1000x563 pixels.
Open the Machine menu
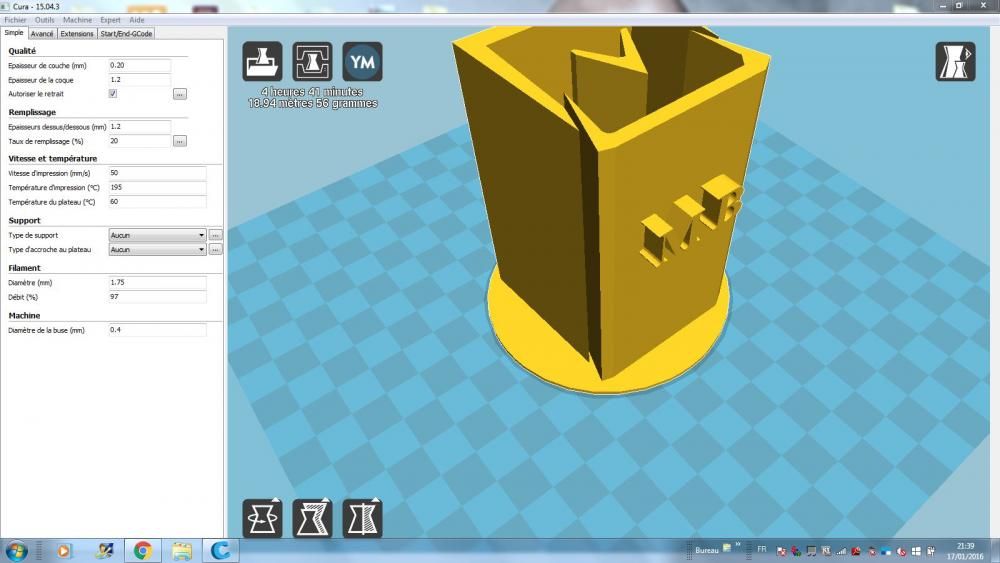[77, 20]
